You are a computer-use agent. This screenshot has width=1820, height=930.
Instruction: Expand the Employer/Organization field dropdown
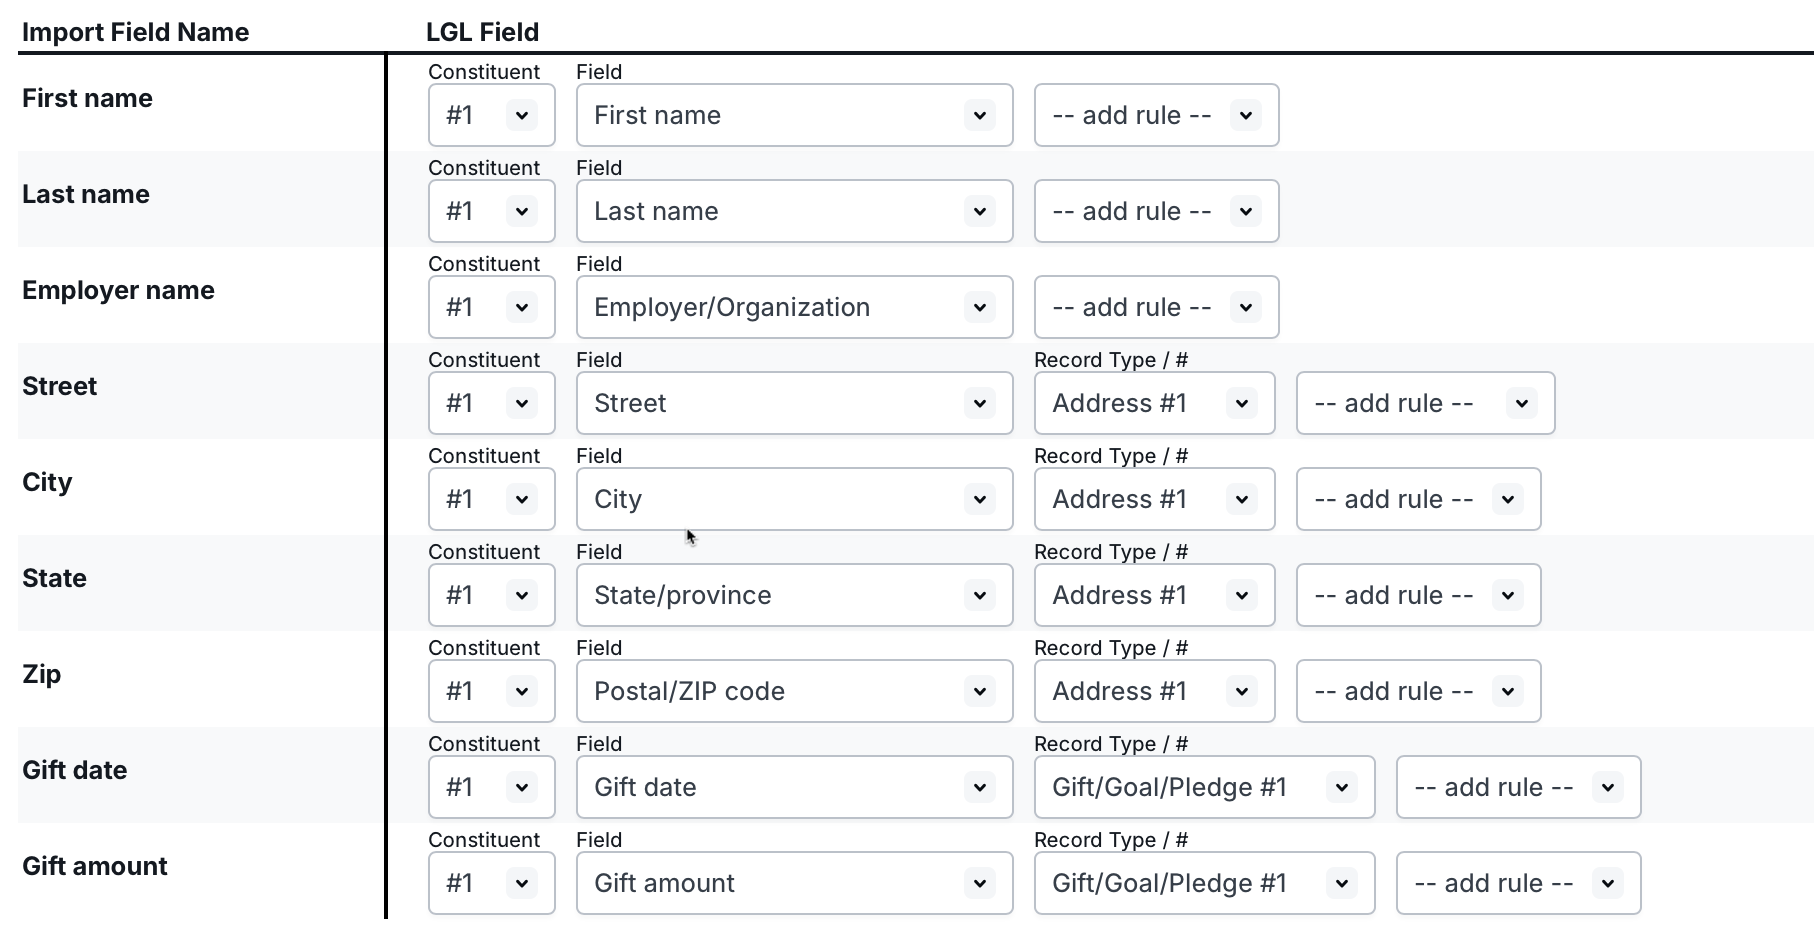point(794,307)
